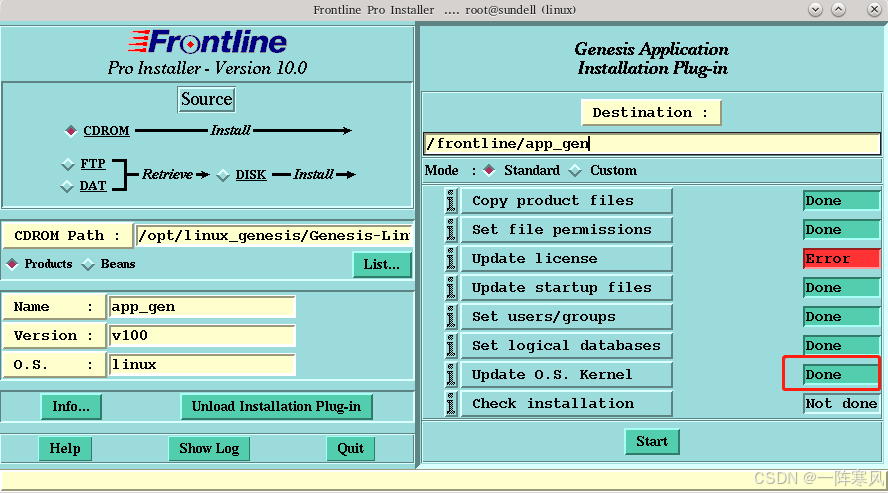The width and height of the screenshot is (888, 493).
Task: Select DAT as retrieve source
Action: [67, 186]
